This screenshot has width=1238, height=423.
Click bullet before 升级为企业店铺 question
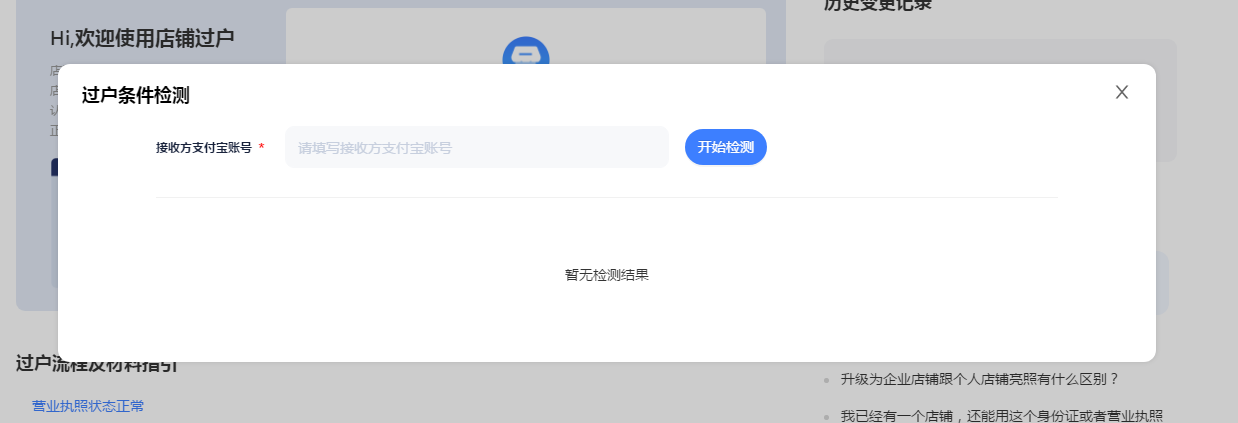point(826,380)
